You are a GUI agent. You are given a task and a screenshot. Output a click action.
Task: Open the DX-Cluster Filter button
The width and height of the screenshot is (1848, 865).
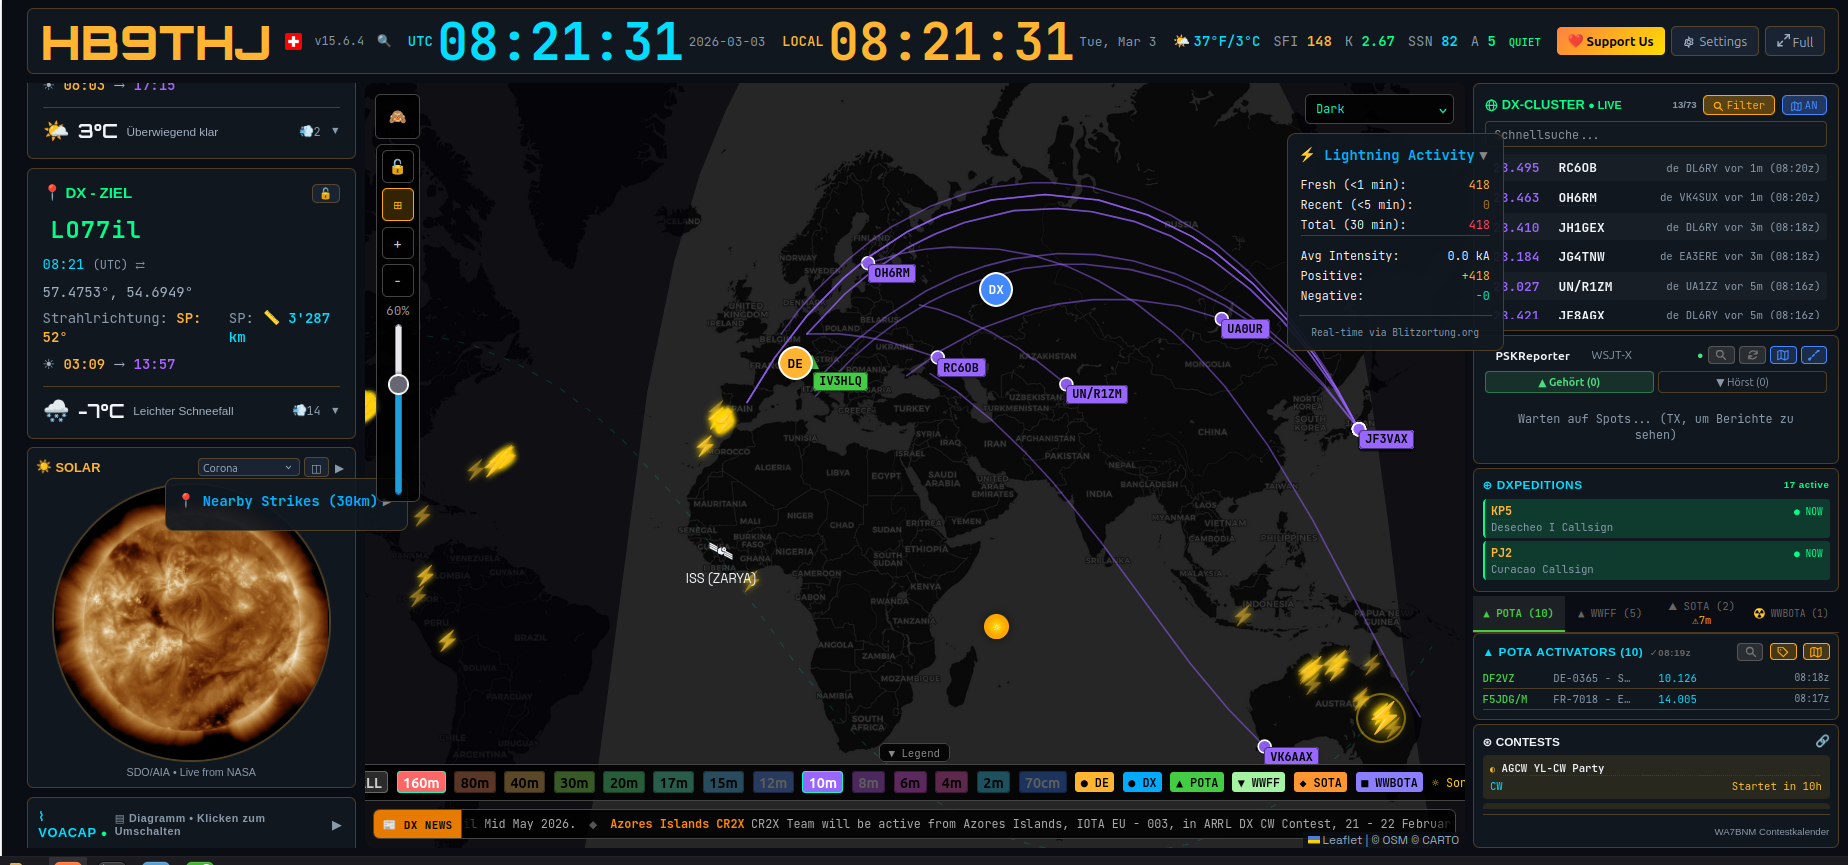coord(1738,105)
